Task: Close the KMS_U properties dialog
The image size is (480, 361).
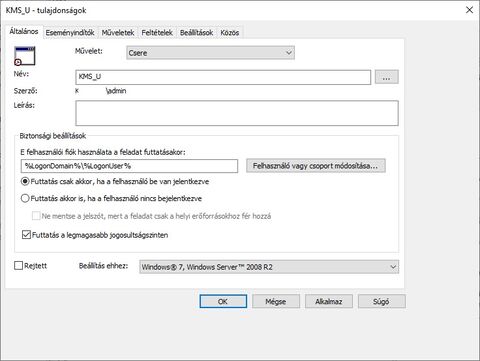Action: (469, 10)
